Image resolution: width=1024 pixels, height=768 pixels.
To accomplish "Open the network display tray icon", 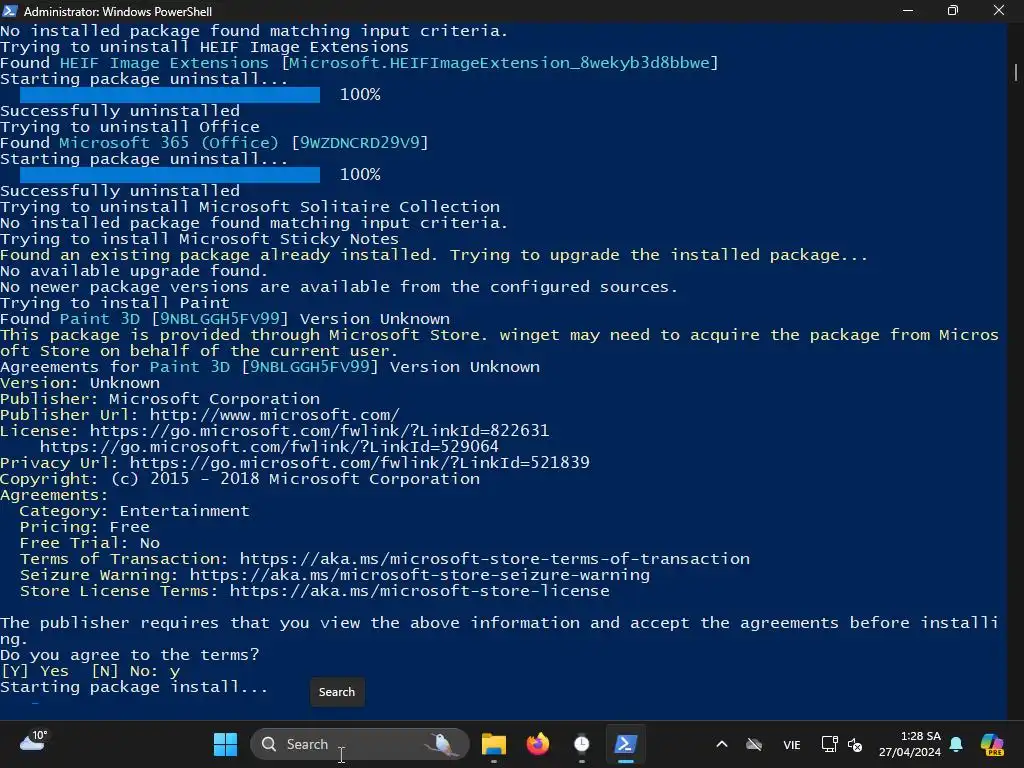I will click(x=829, y=744).
